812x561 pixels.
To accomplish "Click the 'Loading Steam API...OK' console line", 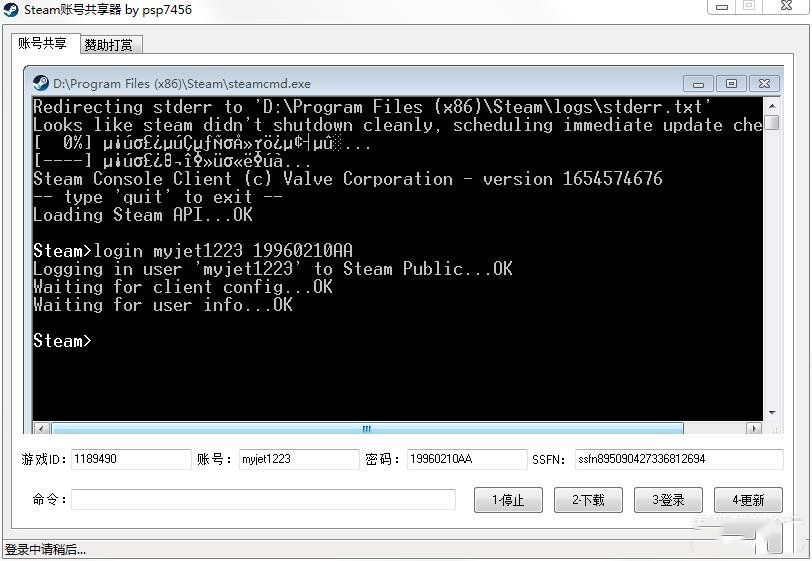I will 143,214.
